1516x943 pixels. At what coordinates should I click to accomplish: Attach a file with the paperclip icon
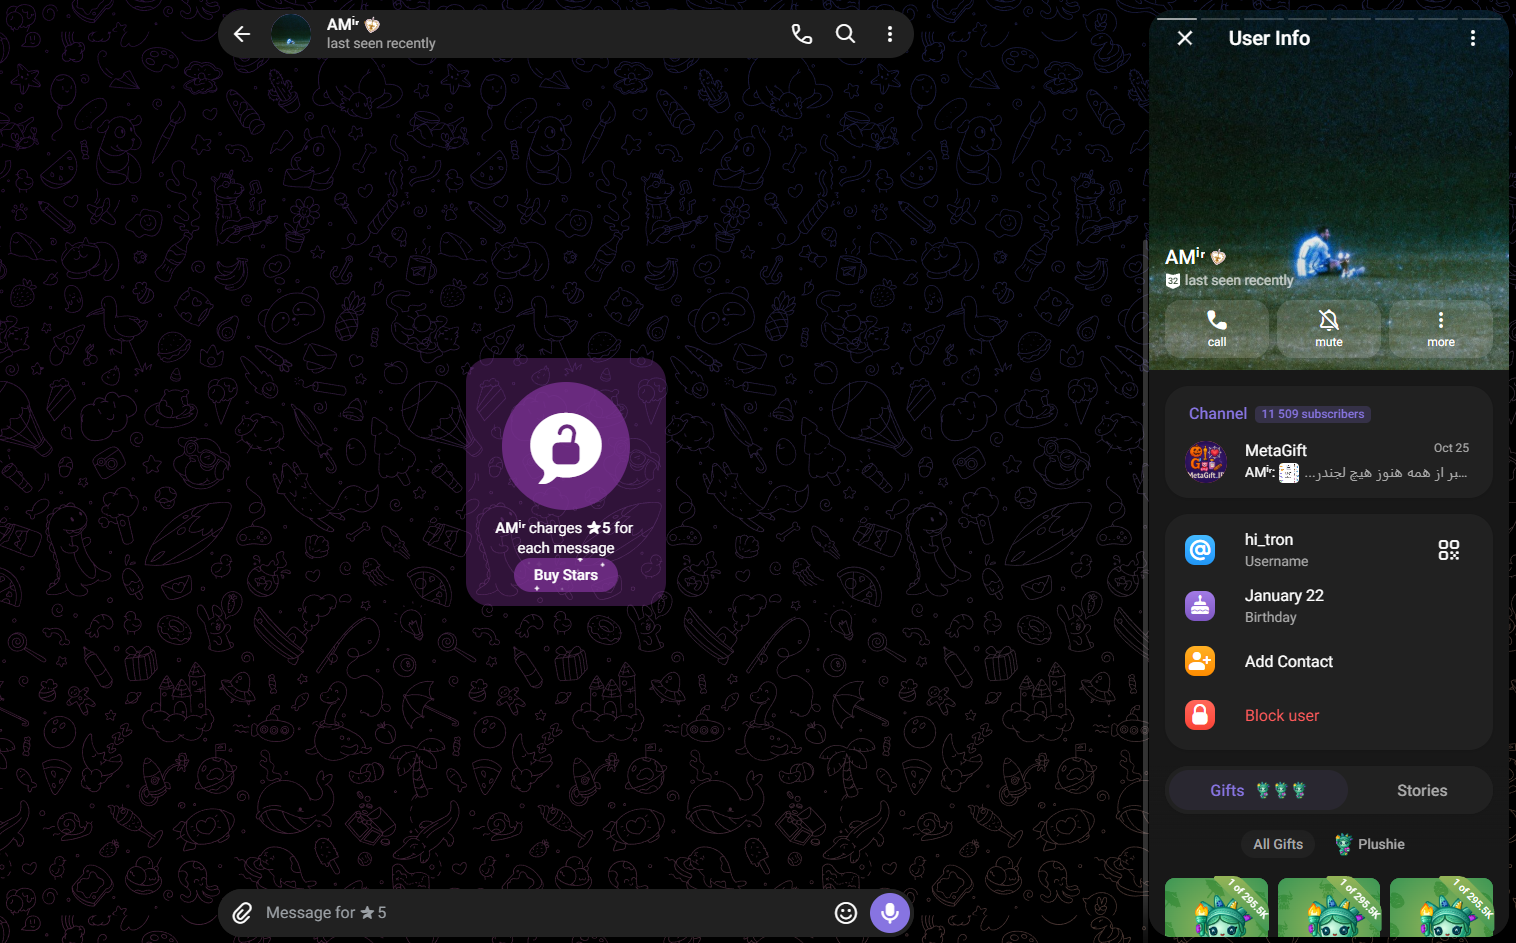point(242,913)
